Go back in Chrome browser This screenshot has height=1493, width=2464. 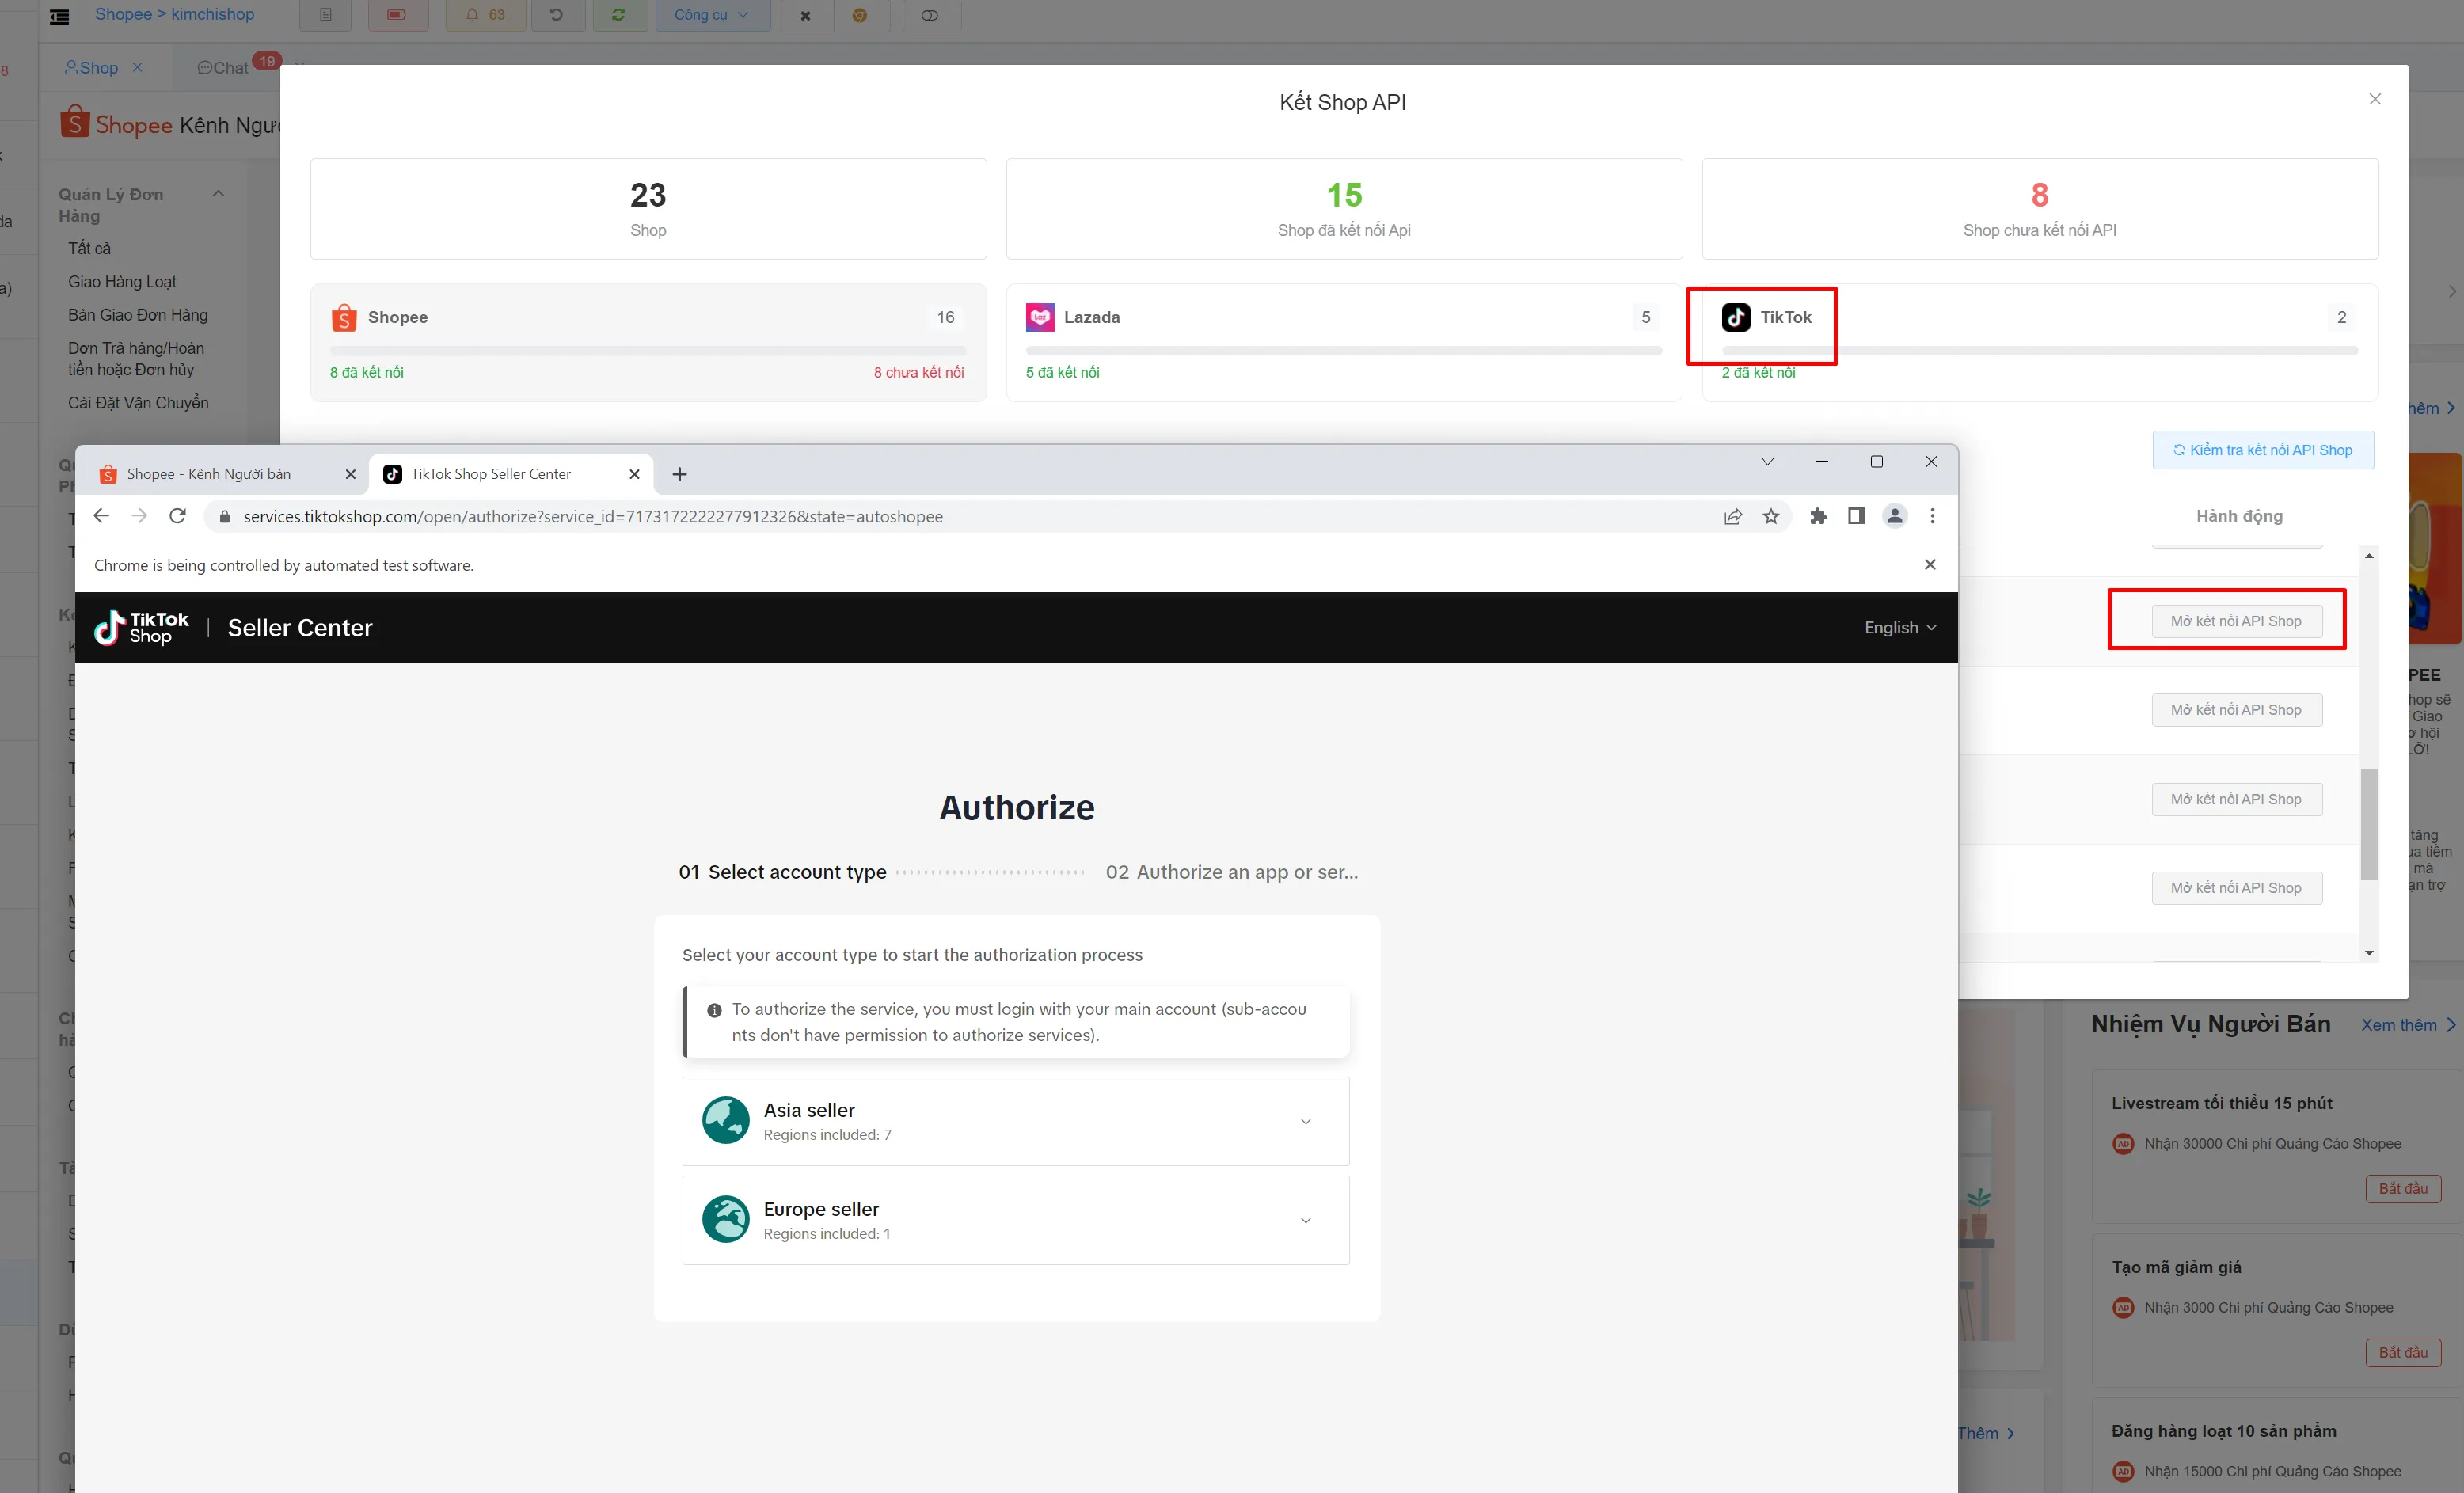tap(101, 516)
